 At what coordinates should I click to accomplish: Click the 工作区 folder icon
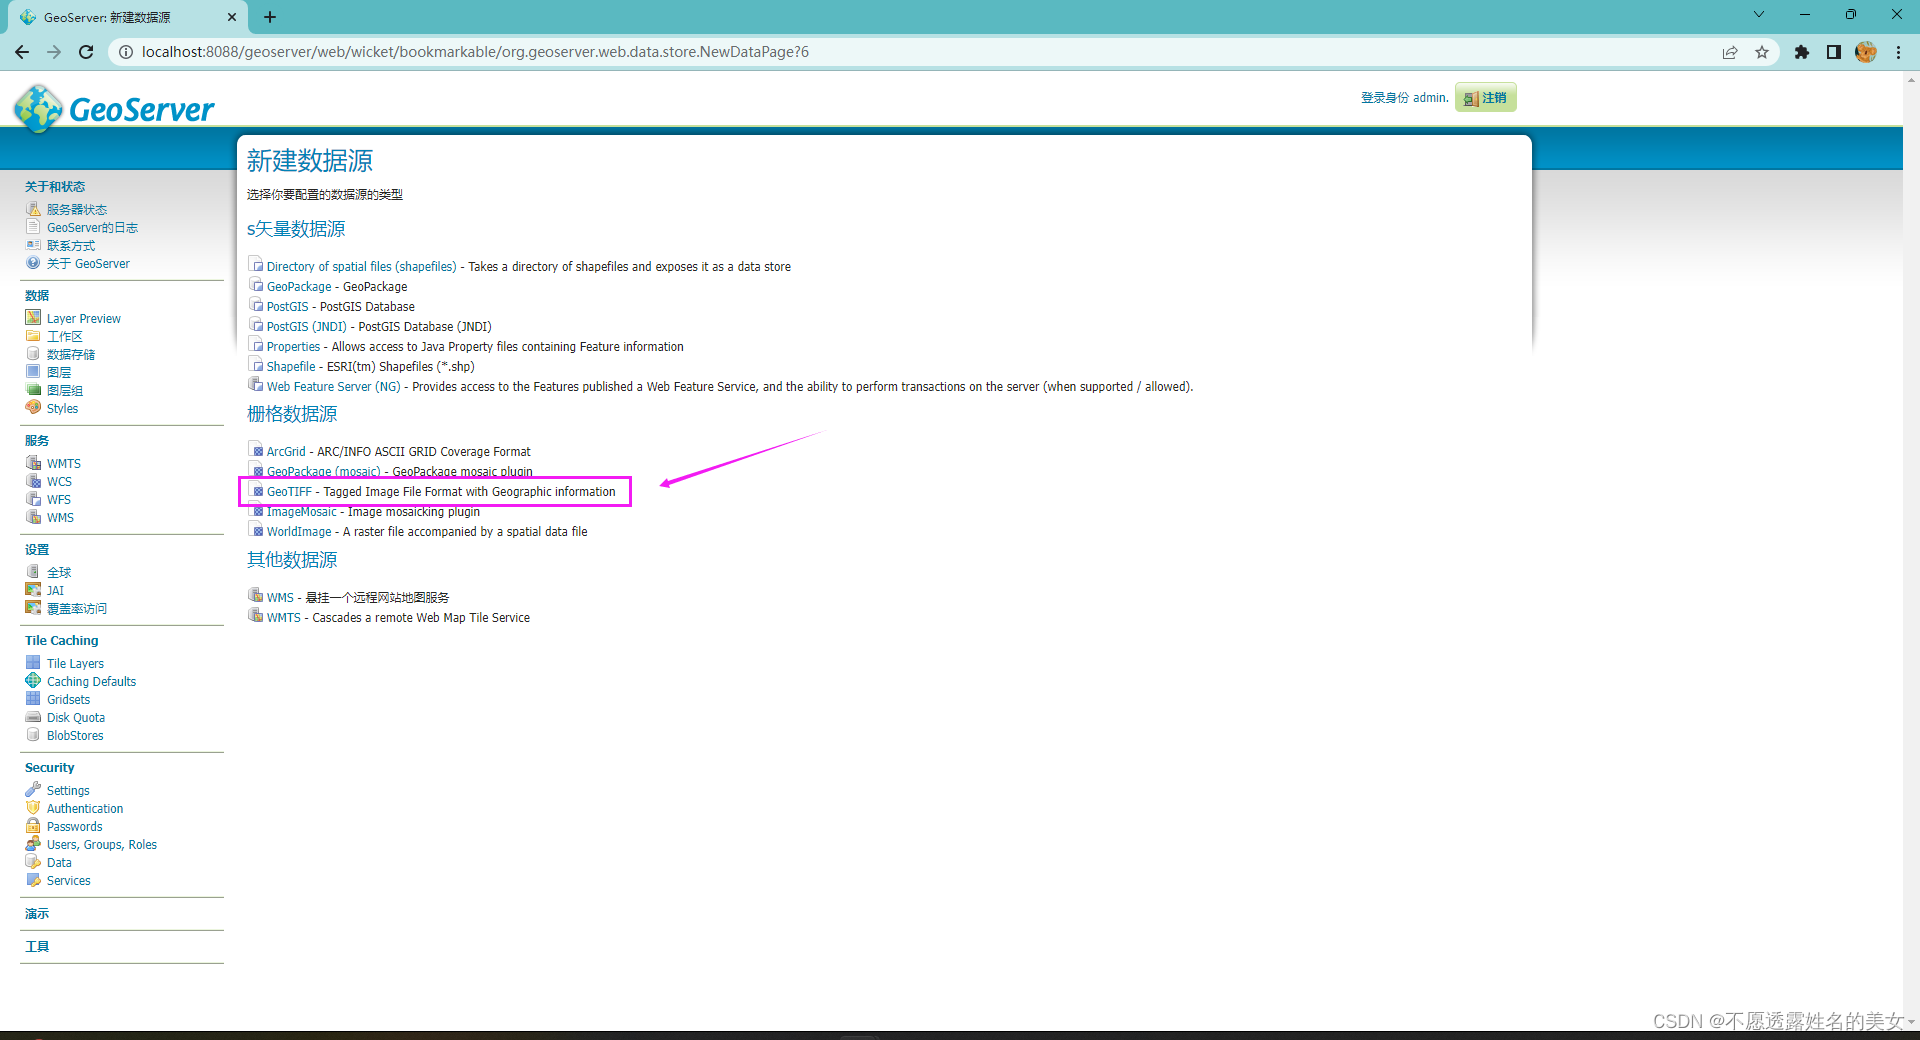(x=33, y=336)
